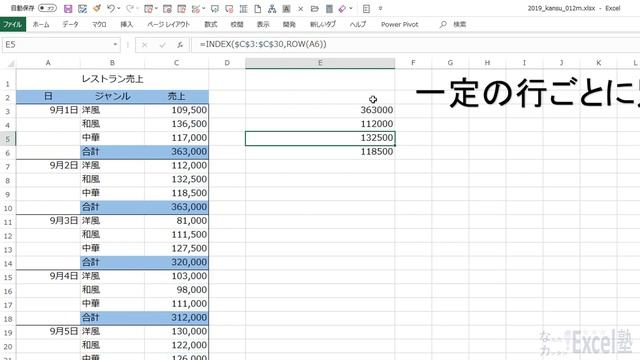Click cell E6 showing 118500
The image size is (640, 360).
click(x=320, y=152)
